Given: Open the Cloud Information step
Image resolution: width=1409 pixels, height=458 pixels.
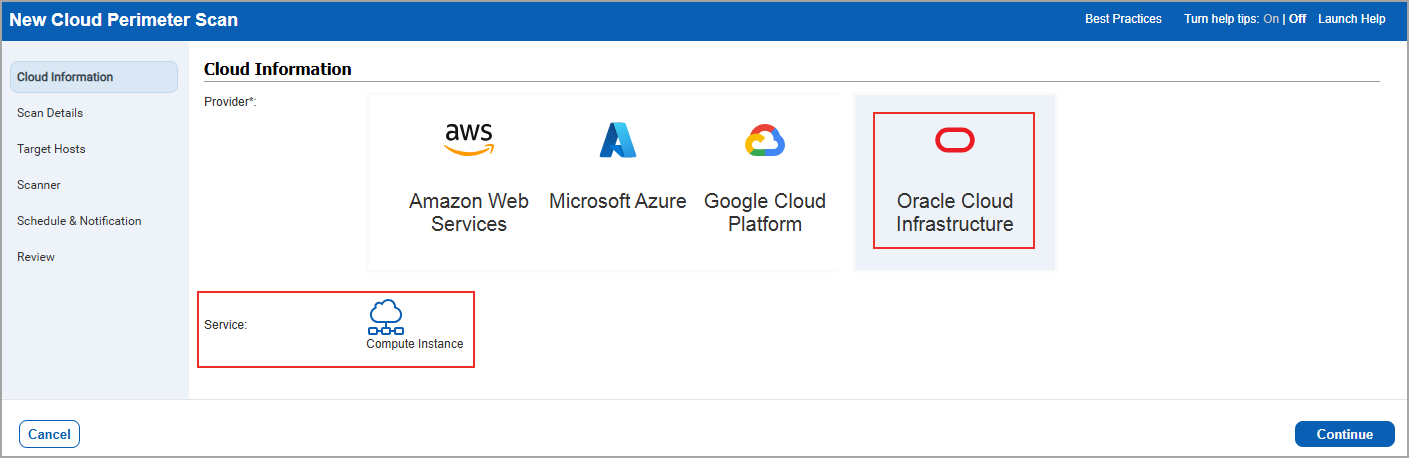Looking at the screenshot, I should (94, 77).
